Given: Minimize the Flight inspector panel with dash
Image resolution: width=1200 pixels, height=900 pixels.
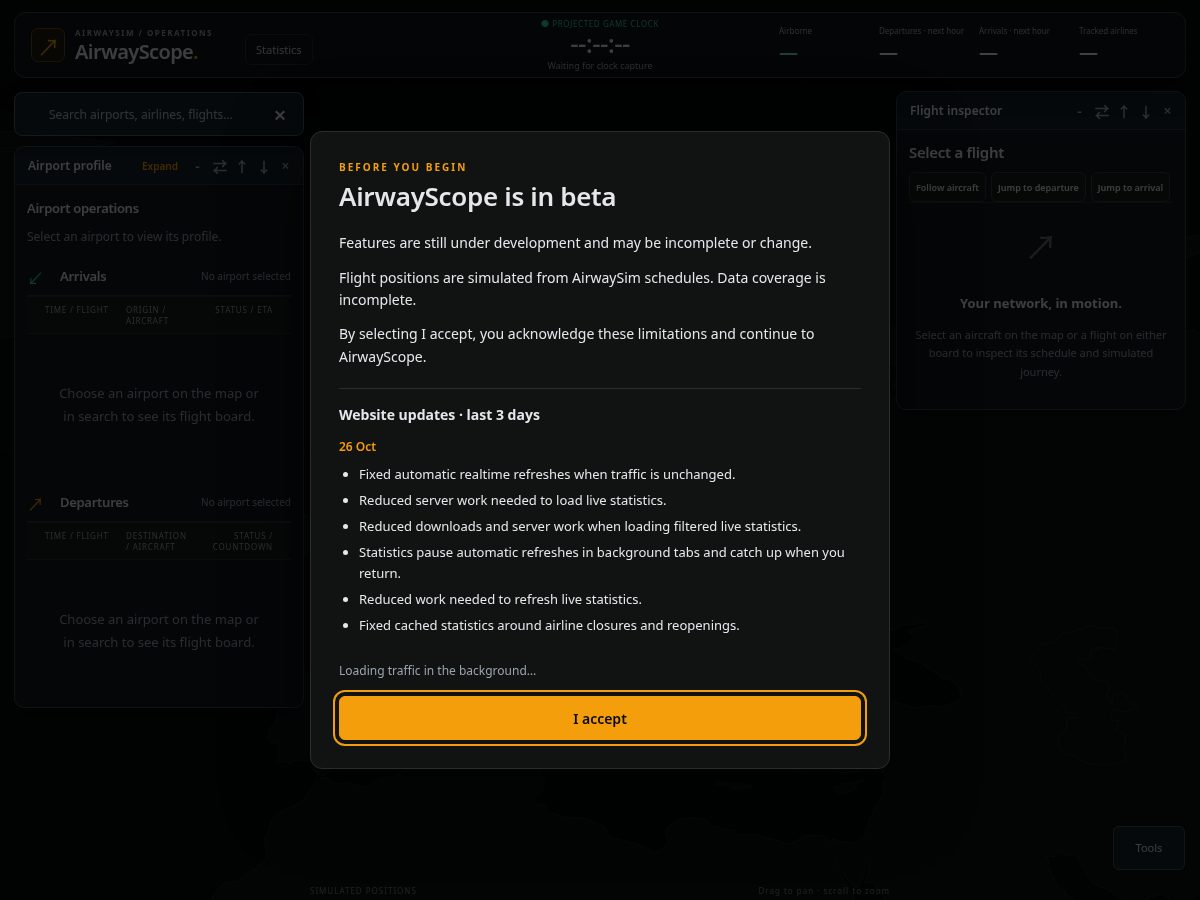Looking at the screenshot, I should coord(1079,111).
